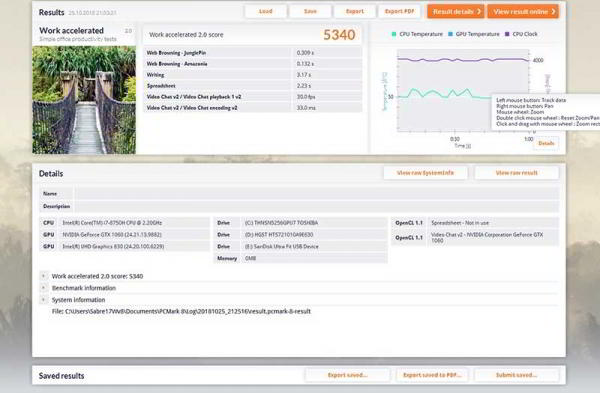600x393 pixels.
Task: Select Web Browsing - JunglePin row
Action: (253, 53)
